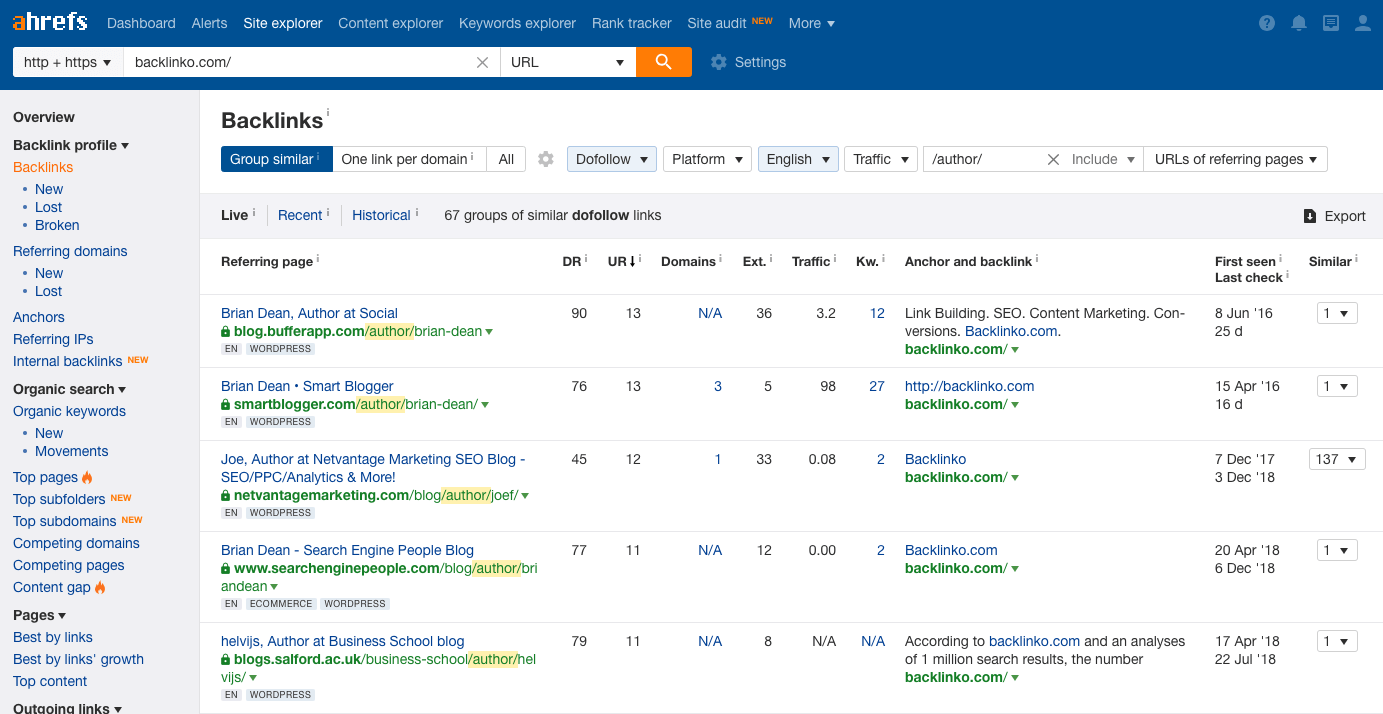Open Rank tracker in top navigation
The image size is (1383, 714).
[631, 23]
